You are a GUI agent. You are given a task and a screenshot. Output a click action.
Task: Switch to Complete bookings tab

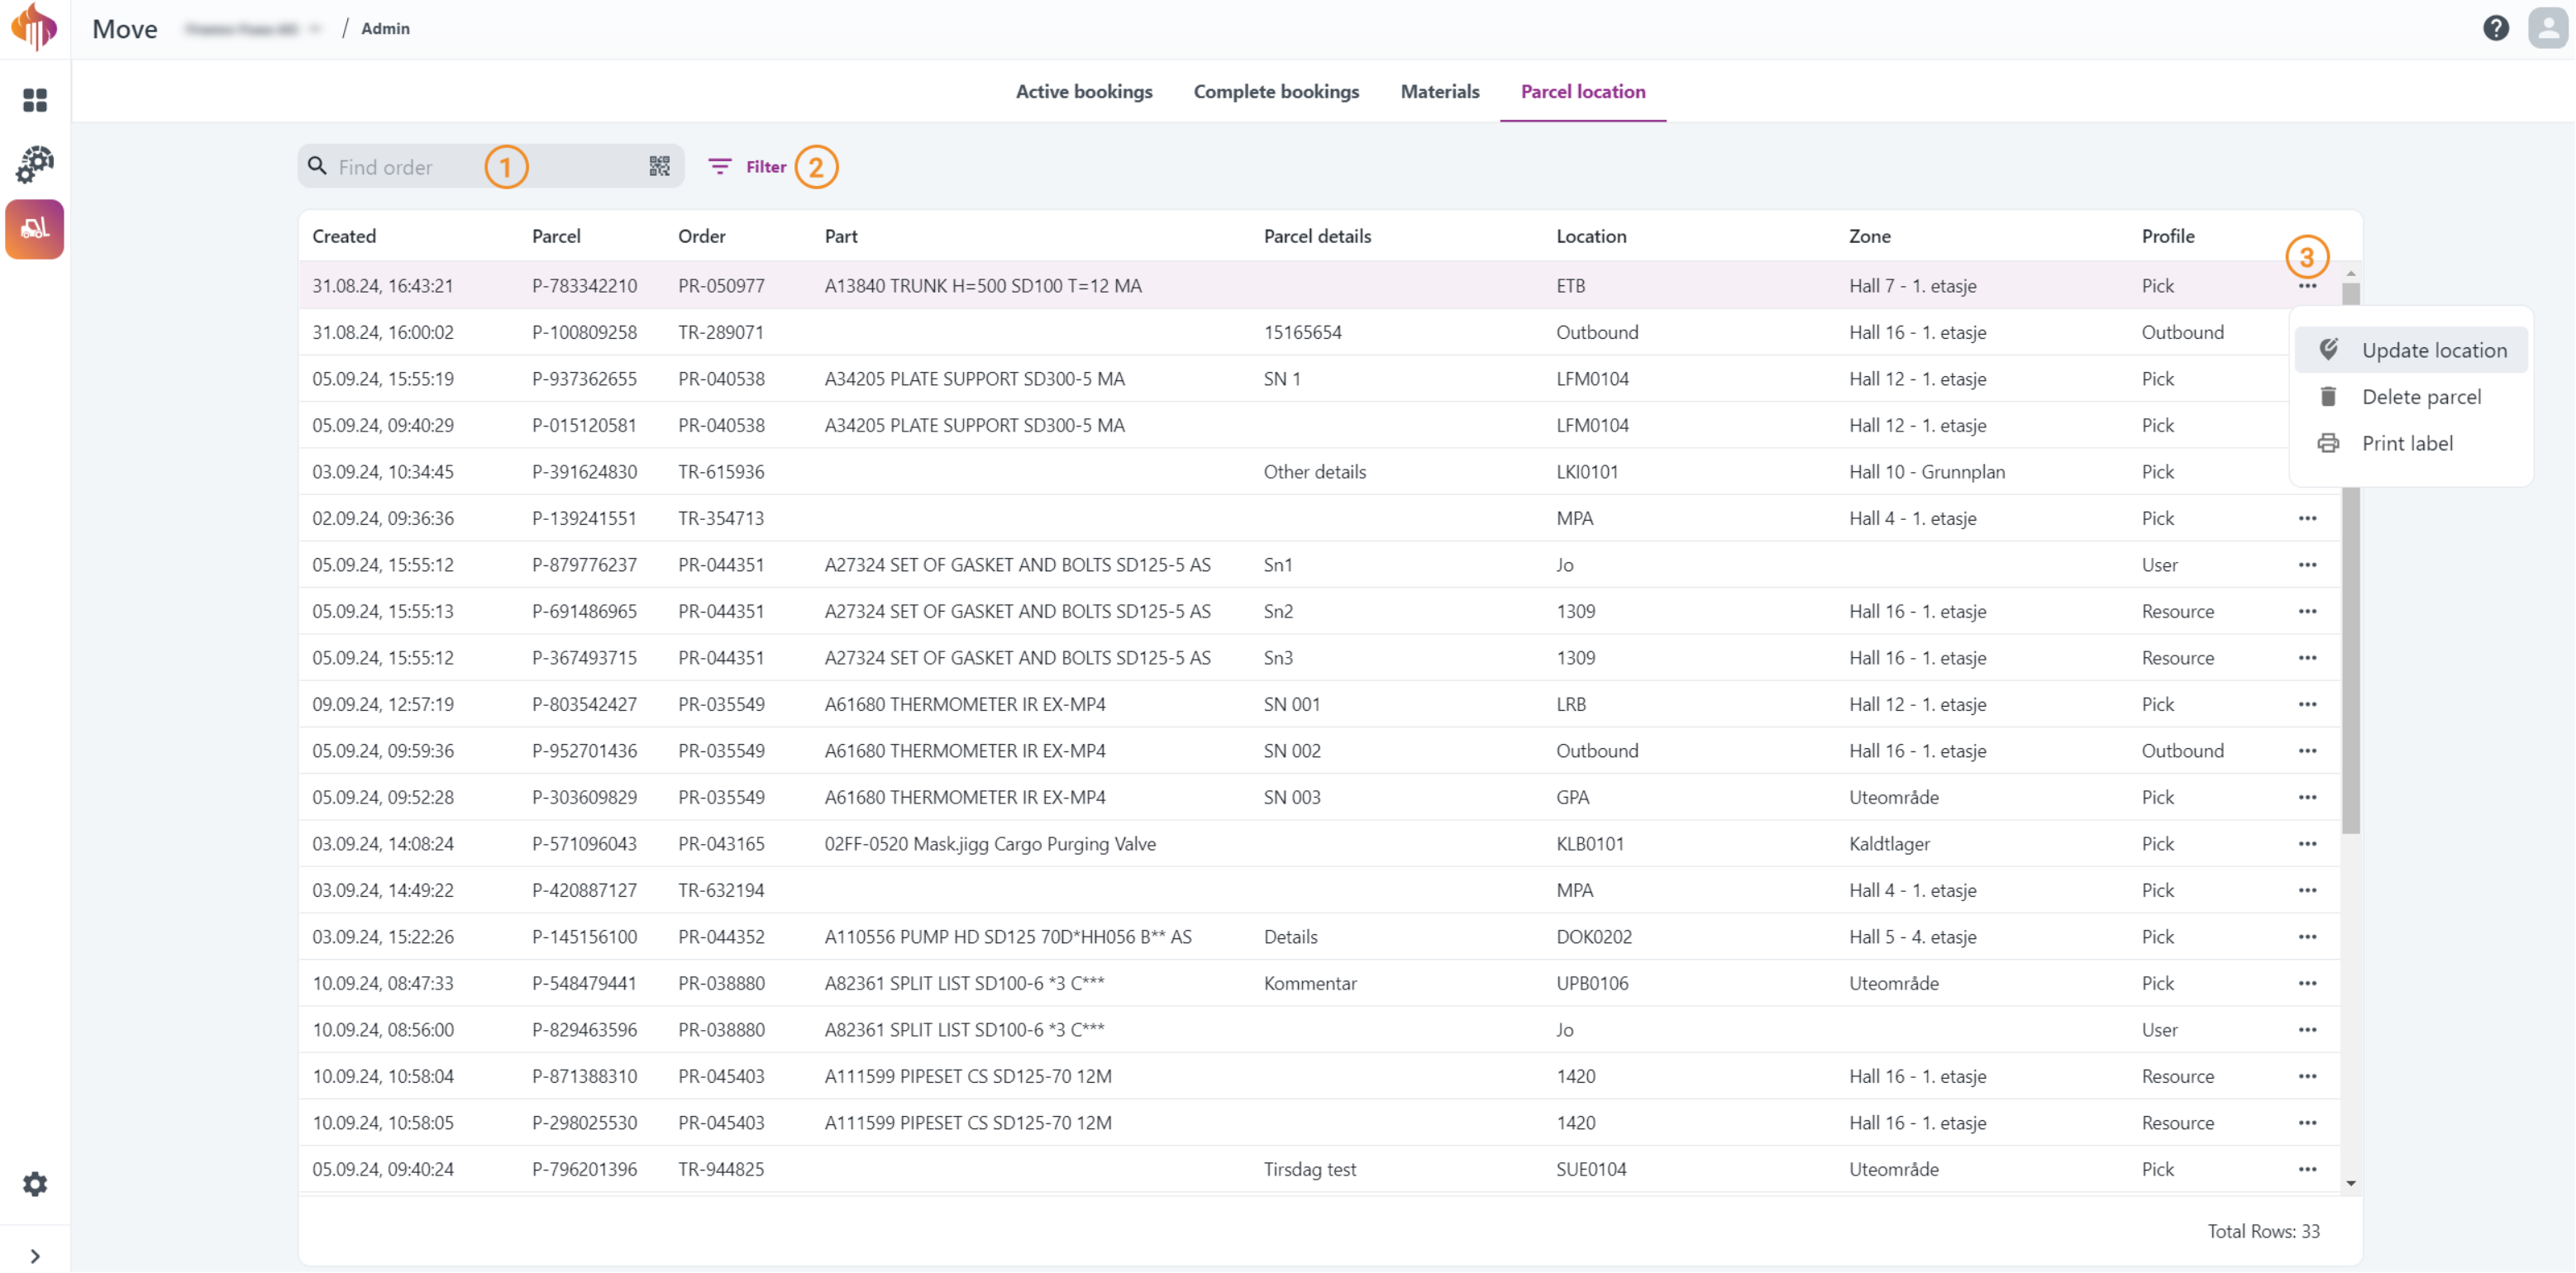point(1276,91)
